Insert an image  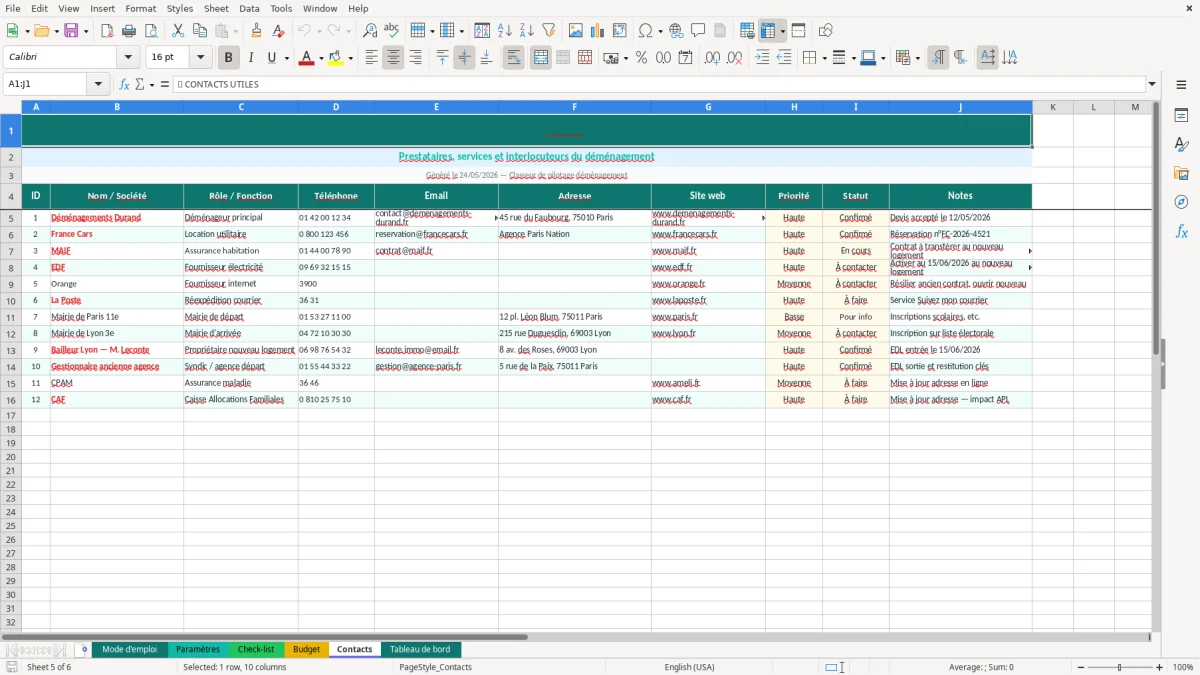click(x=575, y=31)
